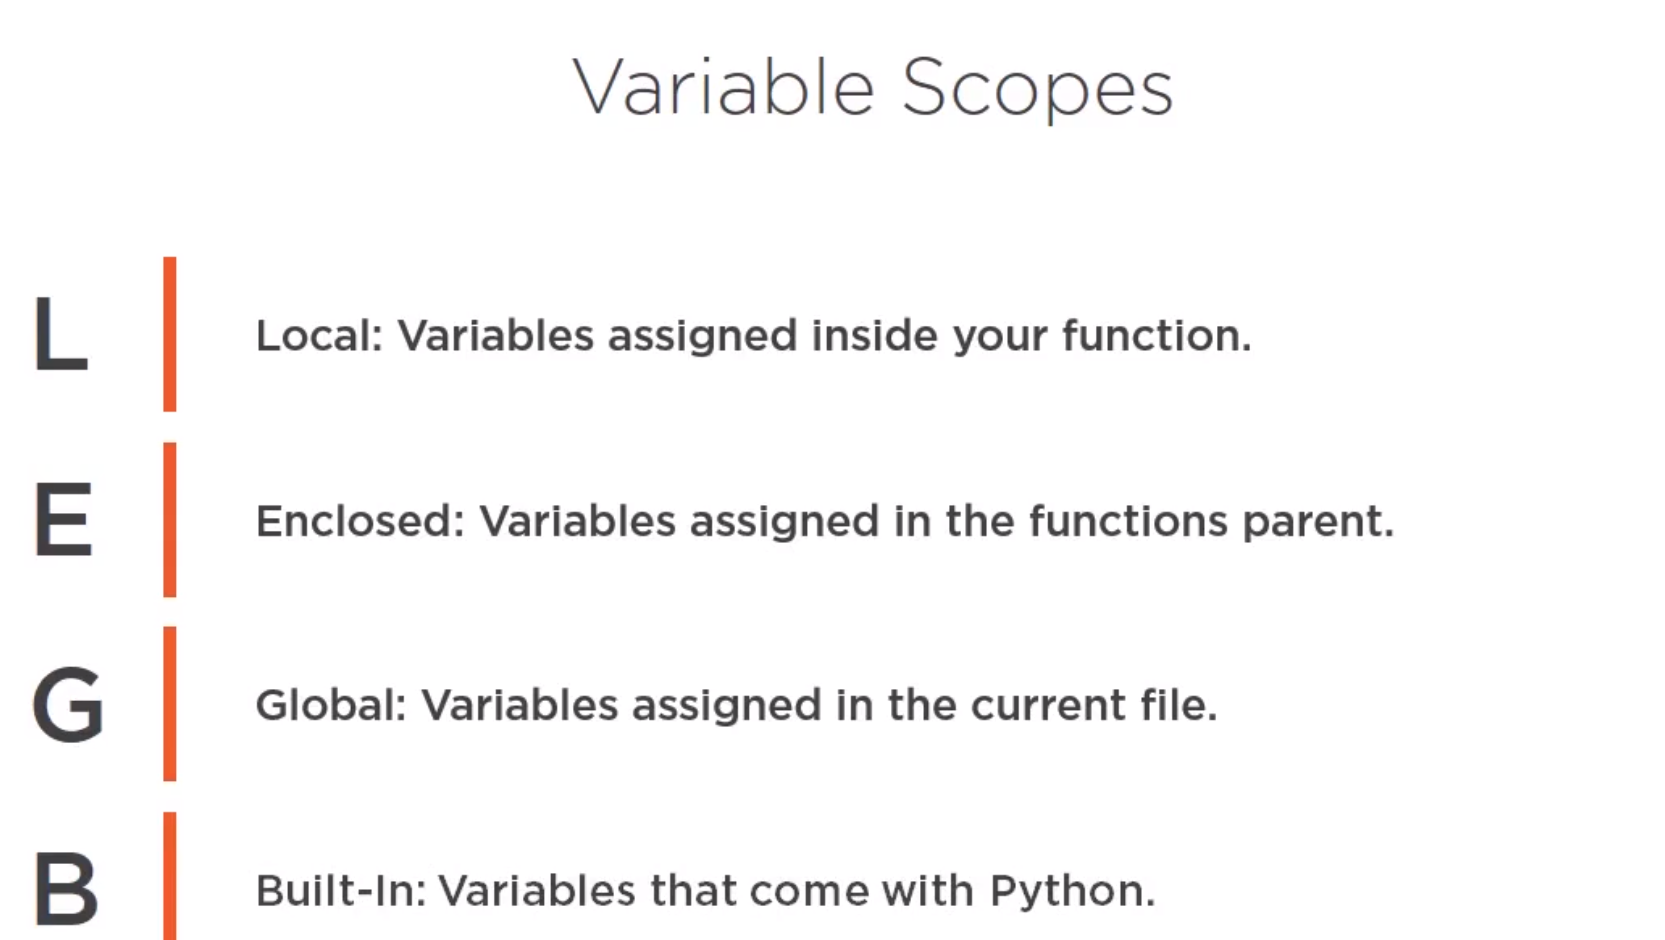Click the word Global: in third line
The width and height of the screenshot is (1665, 940).
pos(331,705)
